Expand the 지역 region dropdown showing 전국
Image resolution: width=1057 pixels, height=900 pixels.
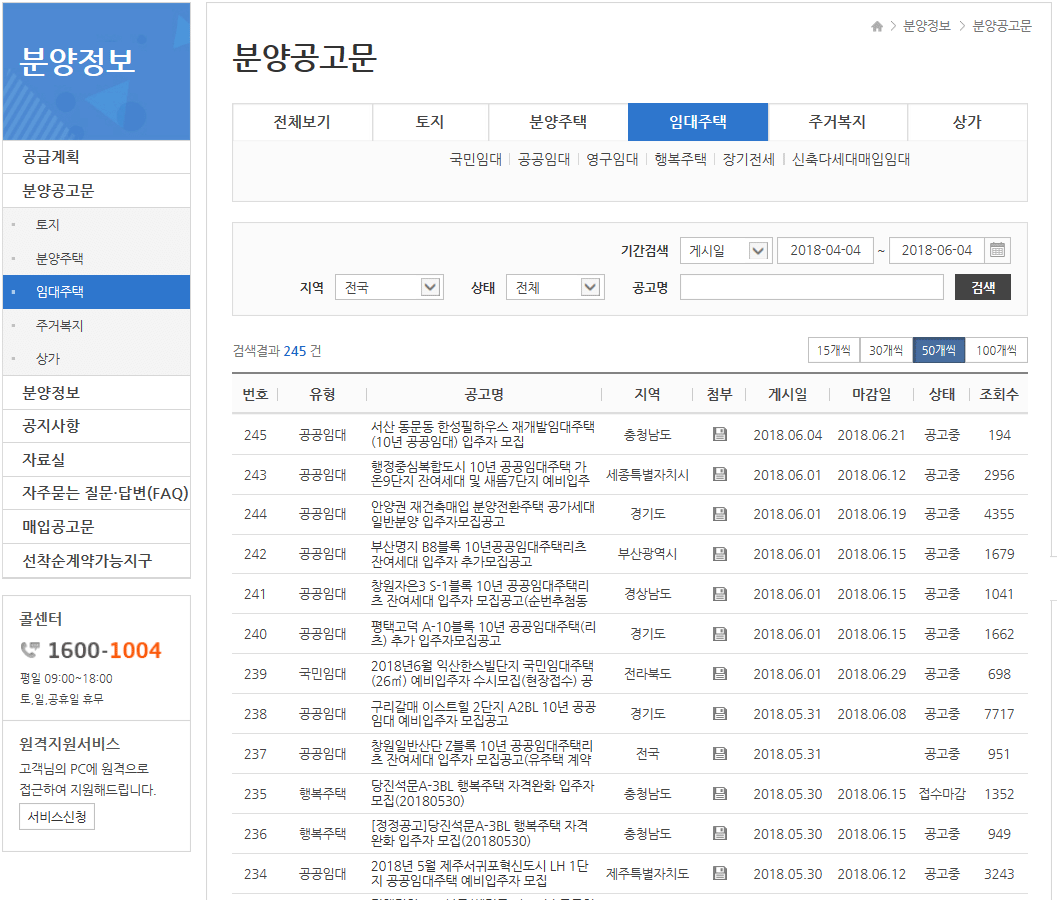click(389, 288)
